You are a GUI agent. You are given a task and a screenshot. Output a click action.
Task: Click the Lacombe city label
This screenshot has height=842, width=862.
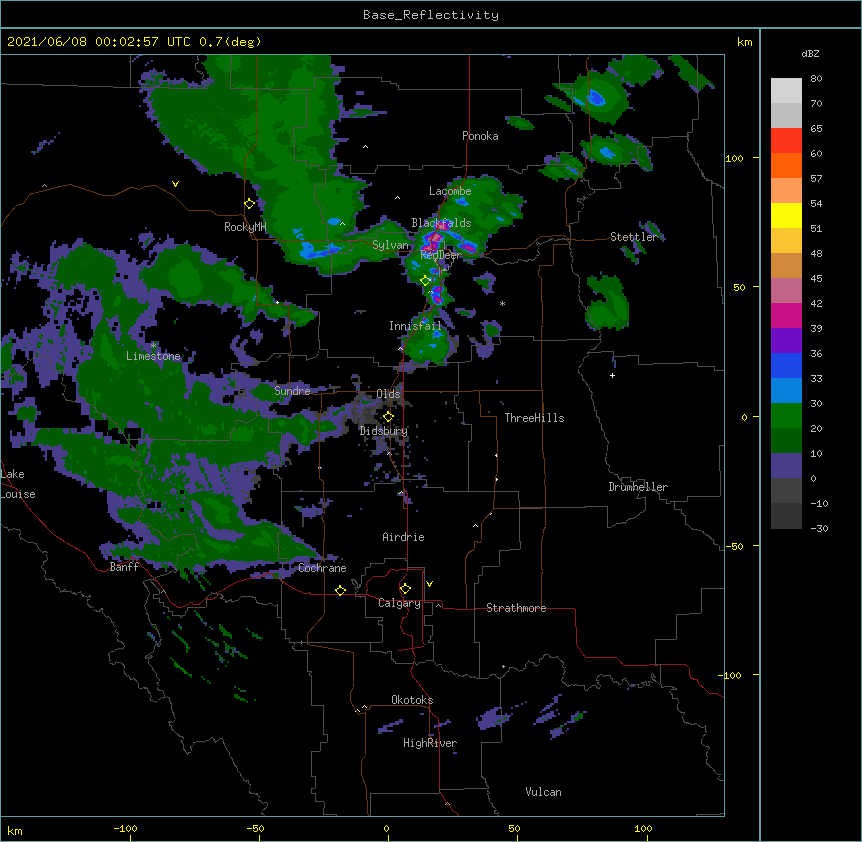pos(450,191)
